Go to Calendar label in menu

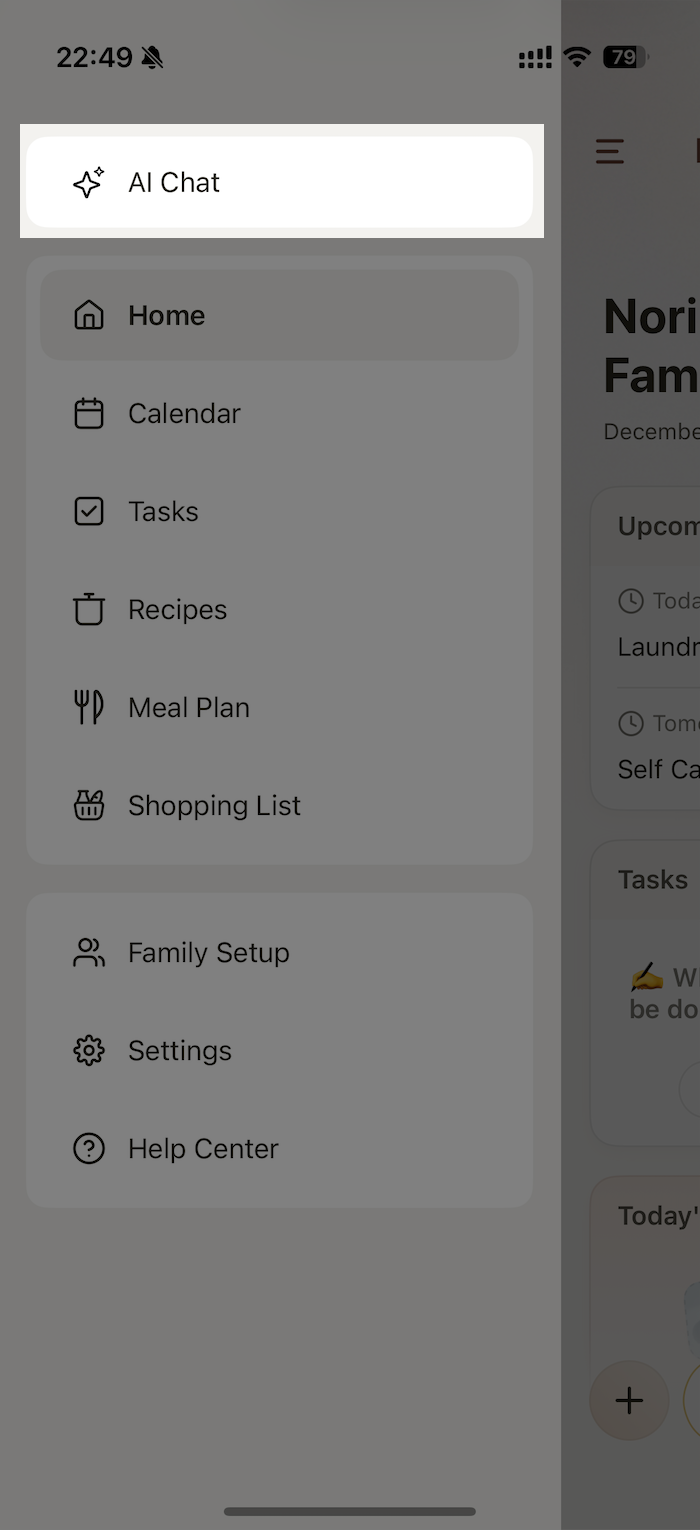point(184,414)
